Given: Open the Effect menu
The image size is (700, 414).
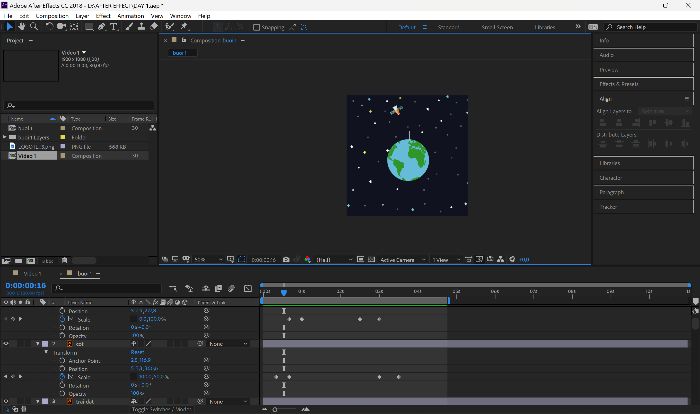Looking at the screenshot, I should tap(103, 16).
